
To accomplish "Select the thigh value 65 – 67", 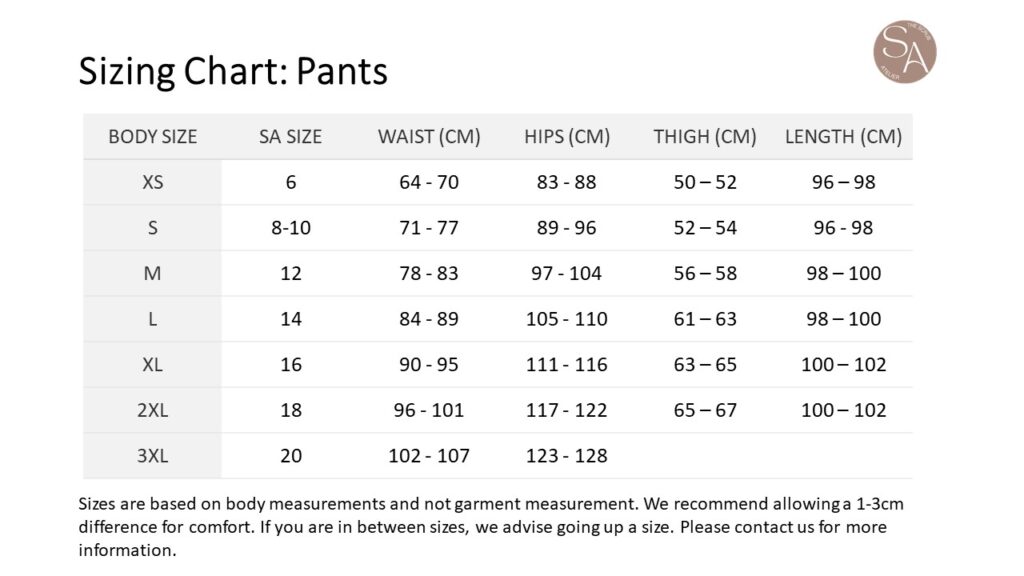I will coord(705,410).
